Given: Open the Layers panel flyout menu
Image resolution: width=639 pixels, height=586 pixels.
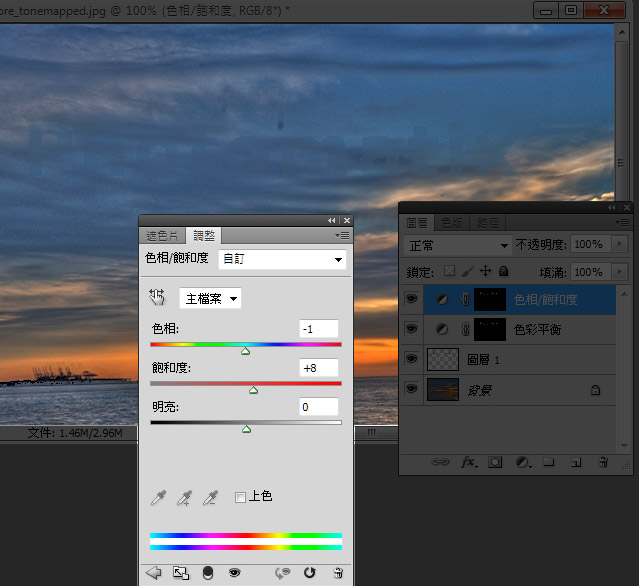Looking at the screenshot, I should coord(623,223).
